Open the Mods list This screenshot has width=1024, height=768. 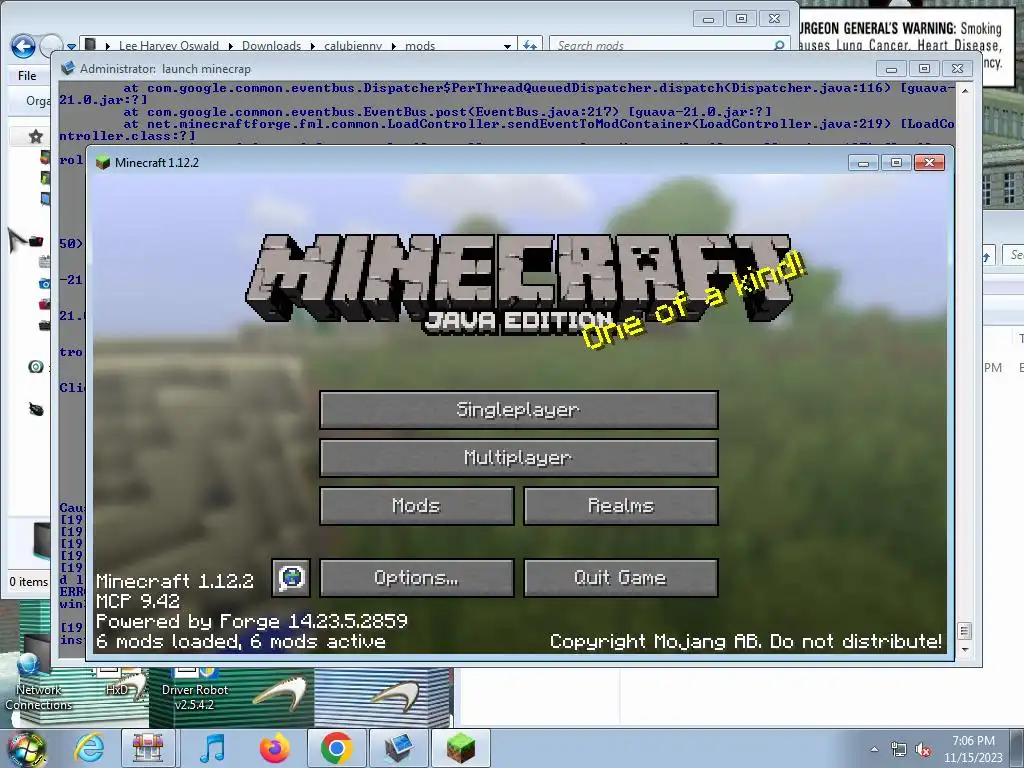pos(417,506)
